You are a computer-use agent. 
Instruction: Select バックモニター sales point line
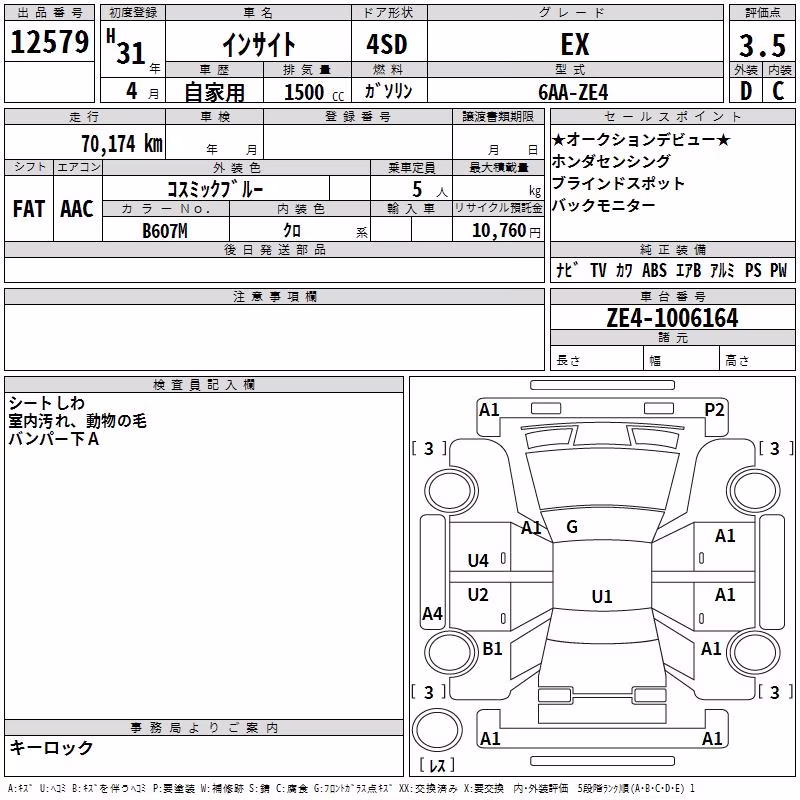[x=604, y=205]
